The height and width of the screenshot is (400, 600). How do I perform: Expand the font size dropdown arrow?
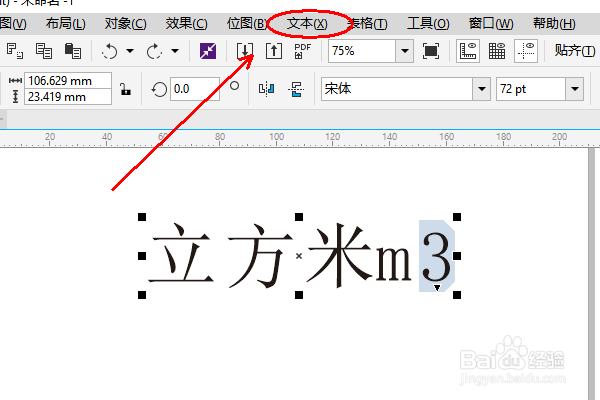(x=575, y=89)
